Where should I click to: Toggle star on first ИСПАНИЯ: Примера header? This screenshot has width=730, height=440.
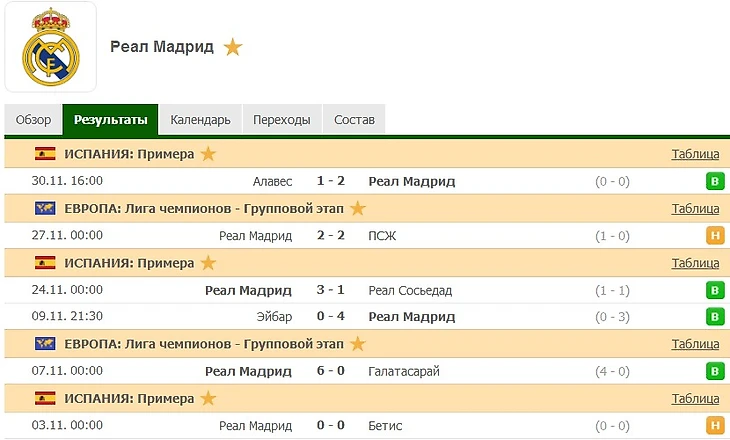208,154
